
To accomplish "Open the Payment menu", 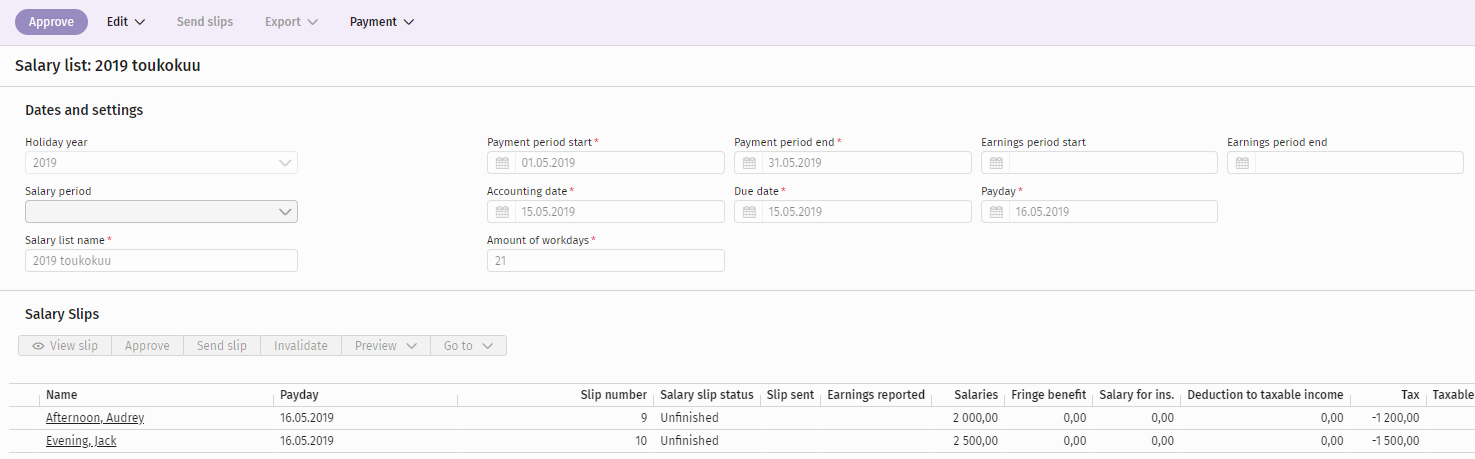I will [381, 22].
